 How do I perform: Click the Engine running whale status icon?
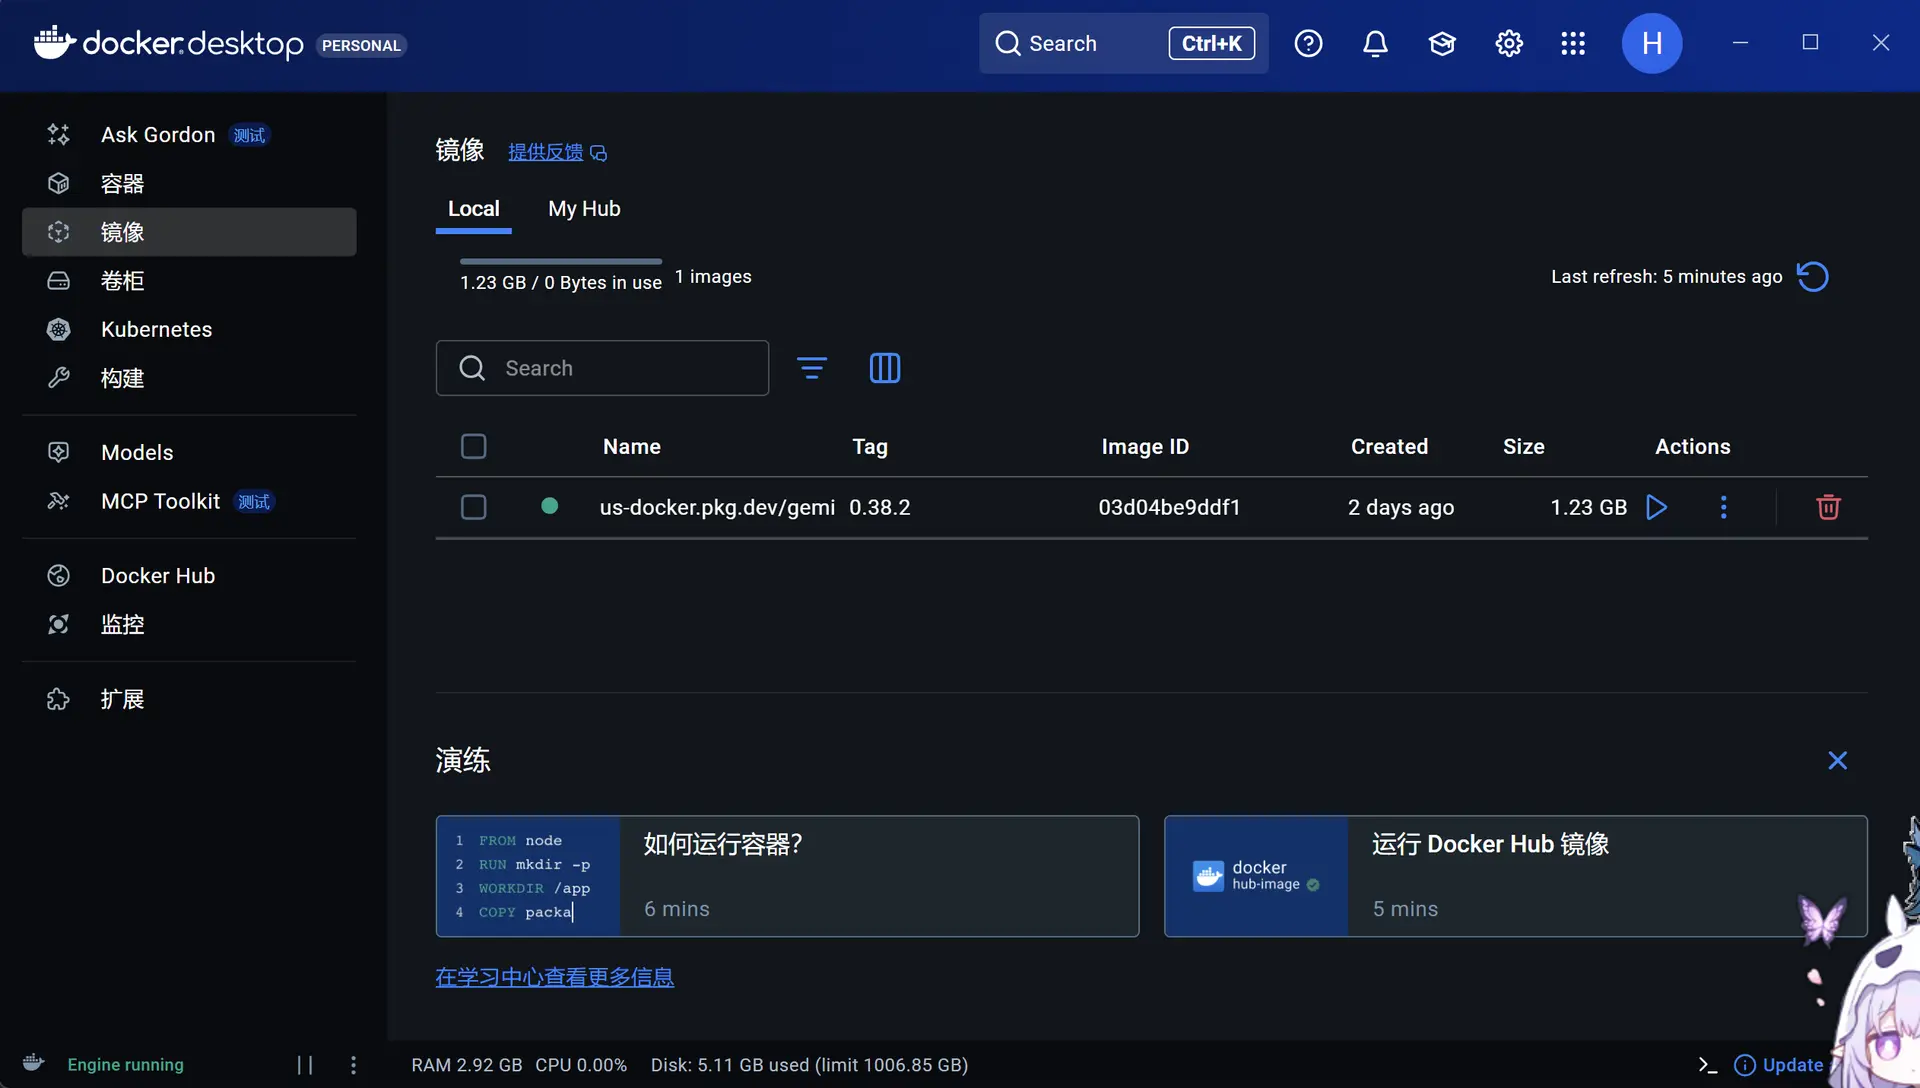coord(34,1063)
